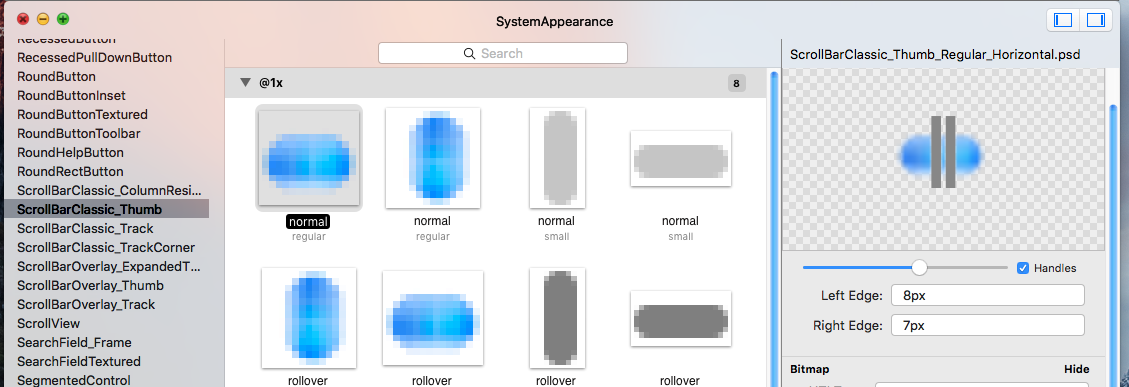The image size is (1129, 387).
Task: Select RoundButtonInset in the sidebar
Action: (x=71, y=95)
